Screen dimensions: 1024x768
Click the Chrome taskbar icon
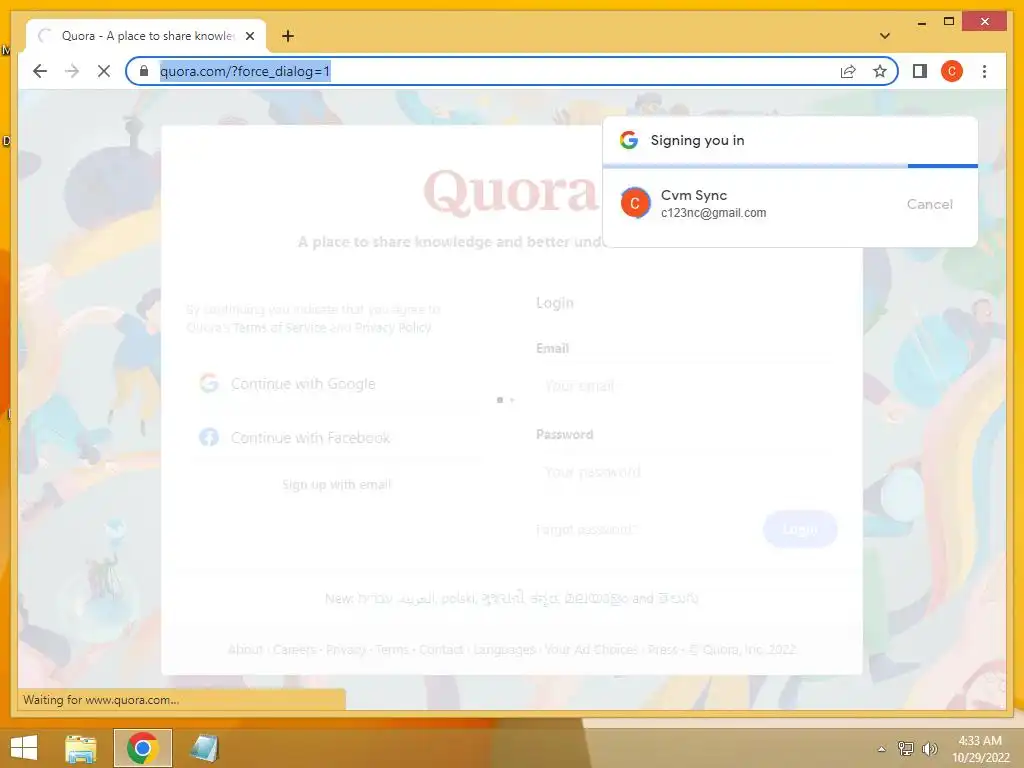click(143, 748)
